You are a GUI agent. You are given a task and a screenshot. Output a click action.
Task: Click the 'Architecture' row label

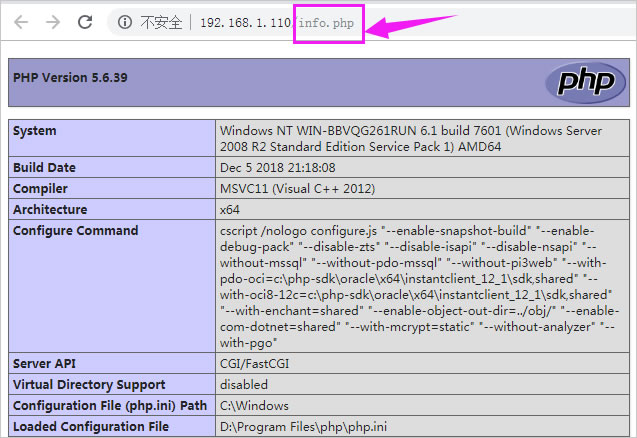pos(50,210)
